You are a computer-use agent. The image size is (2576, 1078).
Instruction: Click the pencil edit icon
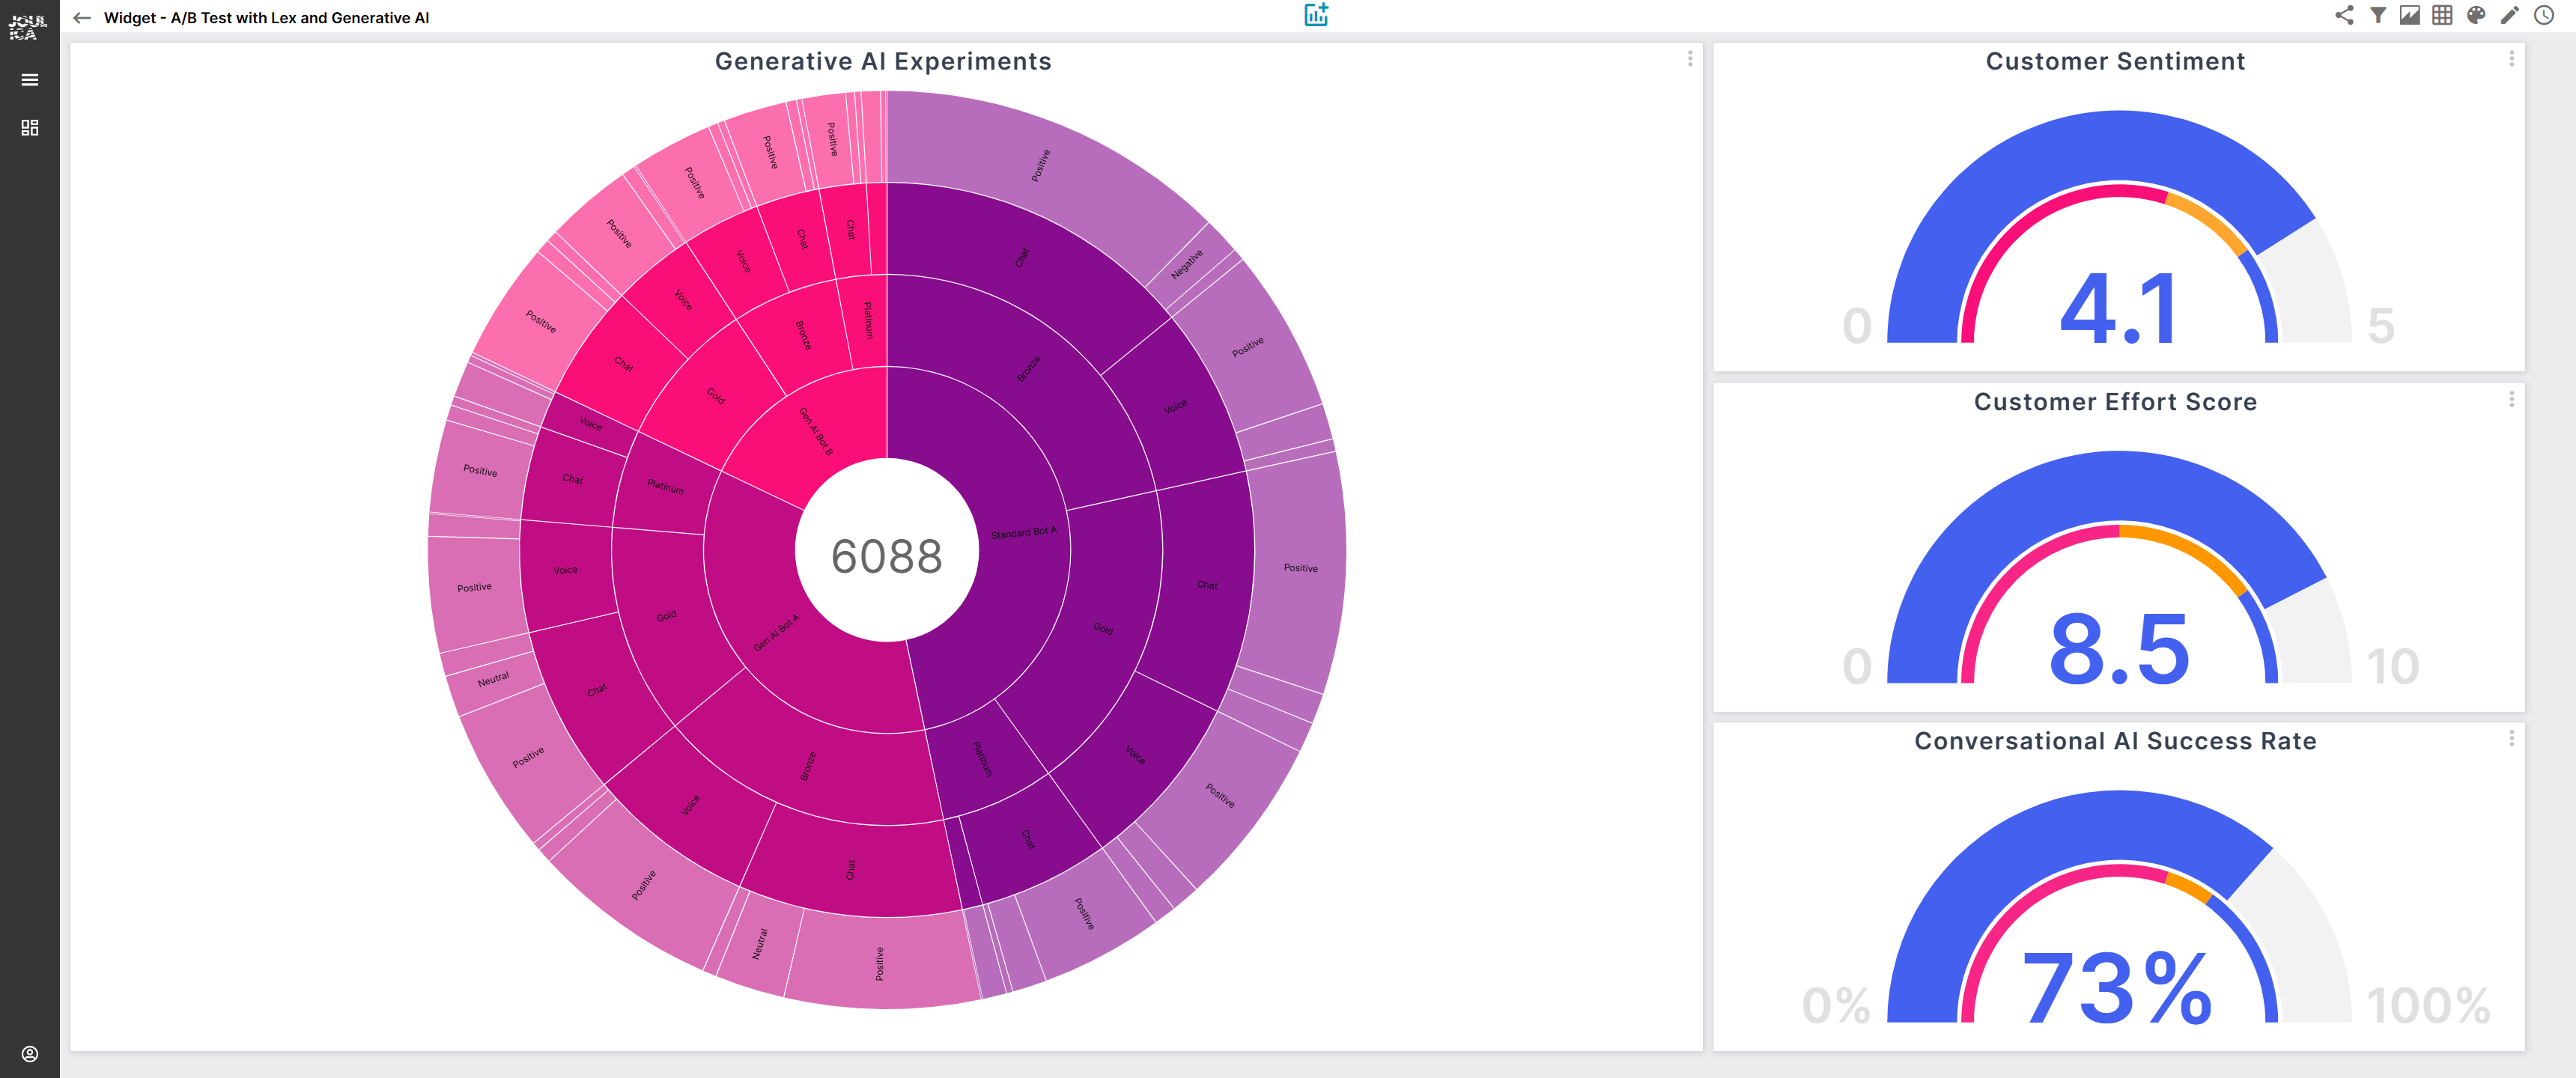pos(2510,15)
